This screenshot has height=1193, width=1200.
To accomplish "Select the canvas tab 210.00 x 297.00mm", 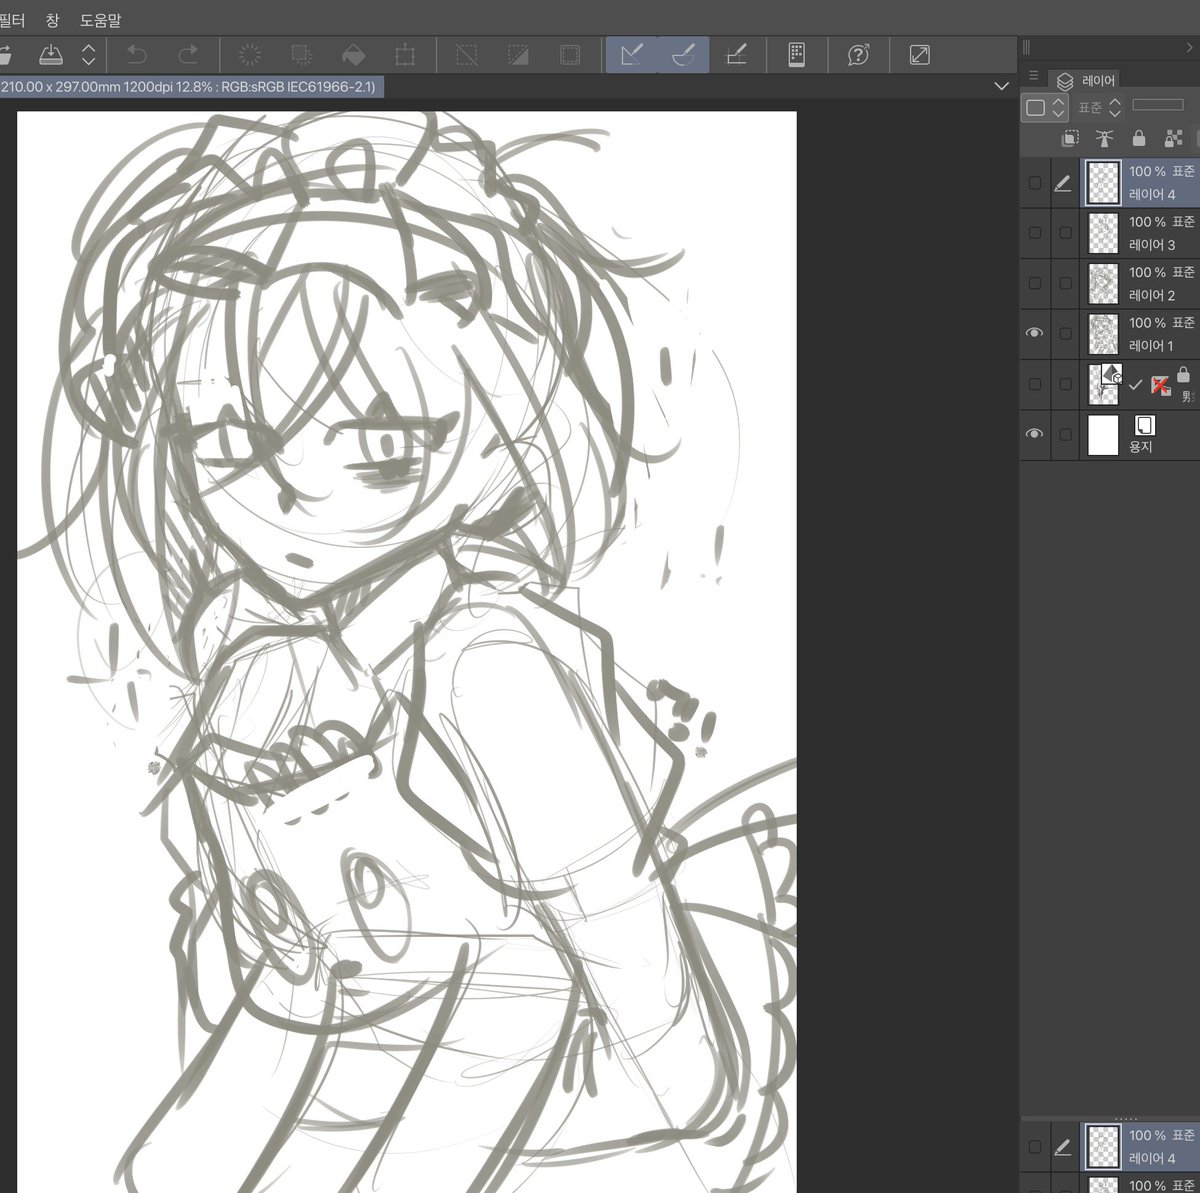I will coord(191,87).
